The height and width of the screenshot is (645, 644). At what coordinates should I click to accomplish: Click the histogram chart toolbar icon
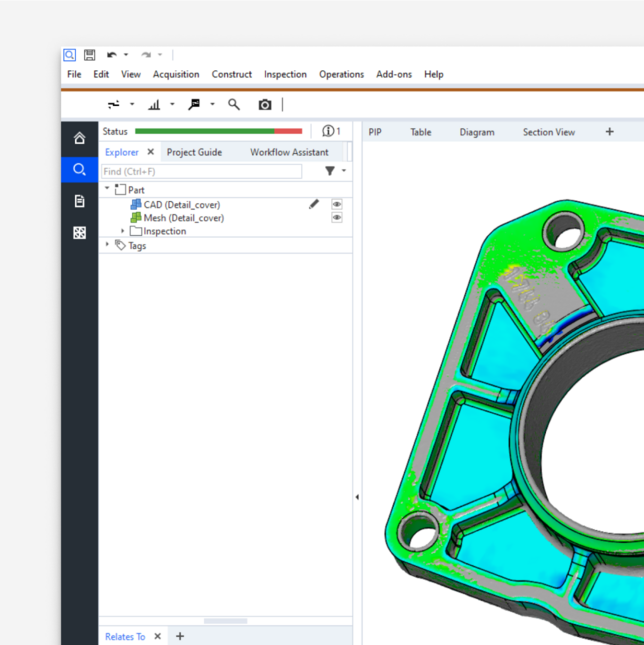[154, 104]
